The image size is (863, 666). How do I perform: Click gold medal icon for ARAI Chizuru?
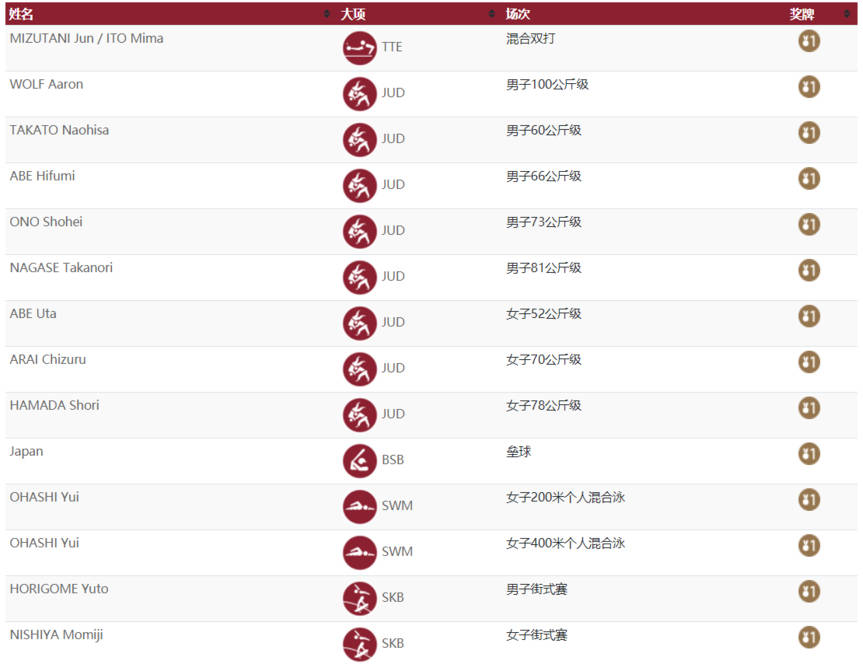tap(809, 362)
